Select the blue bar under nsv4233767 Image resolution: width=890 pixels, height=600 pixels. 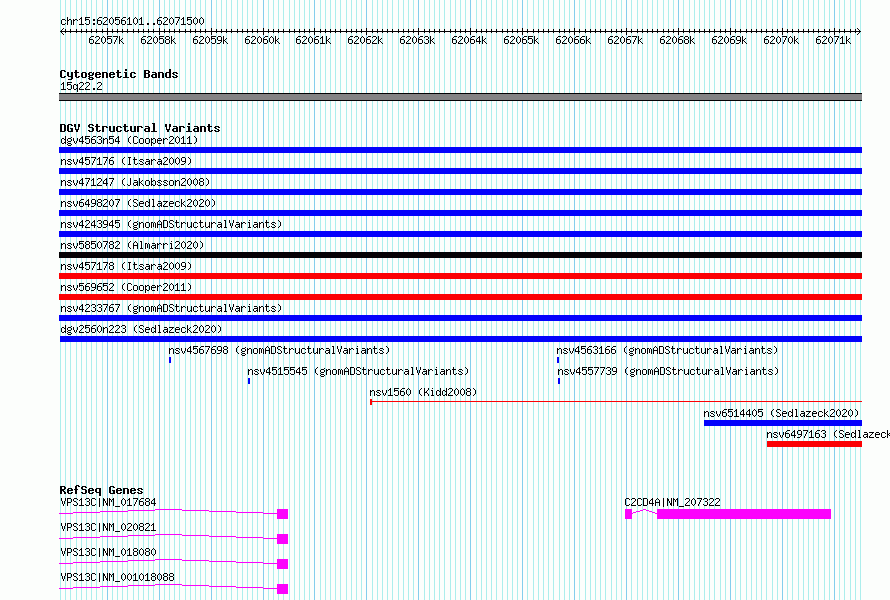pyautogui.click(x=460, y=318)
